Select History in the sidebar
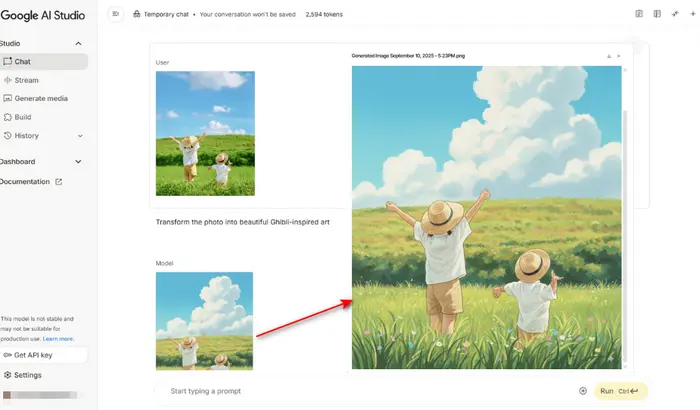 coord(26,136)
